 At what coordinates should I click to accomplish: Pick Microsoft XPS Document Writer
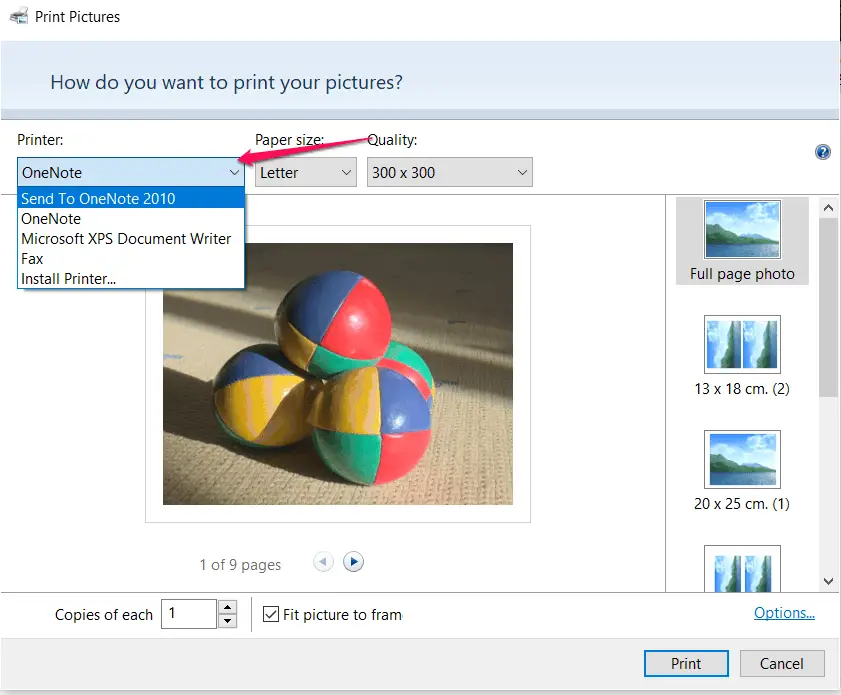[x=131, y=239]
